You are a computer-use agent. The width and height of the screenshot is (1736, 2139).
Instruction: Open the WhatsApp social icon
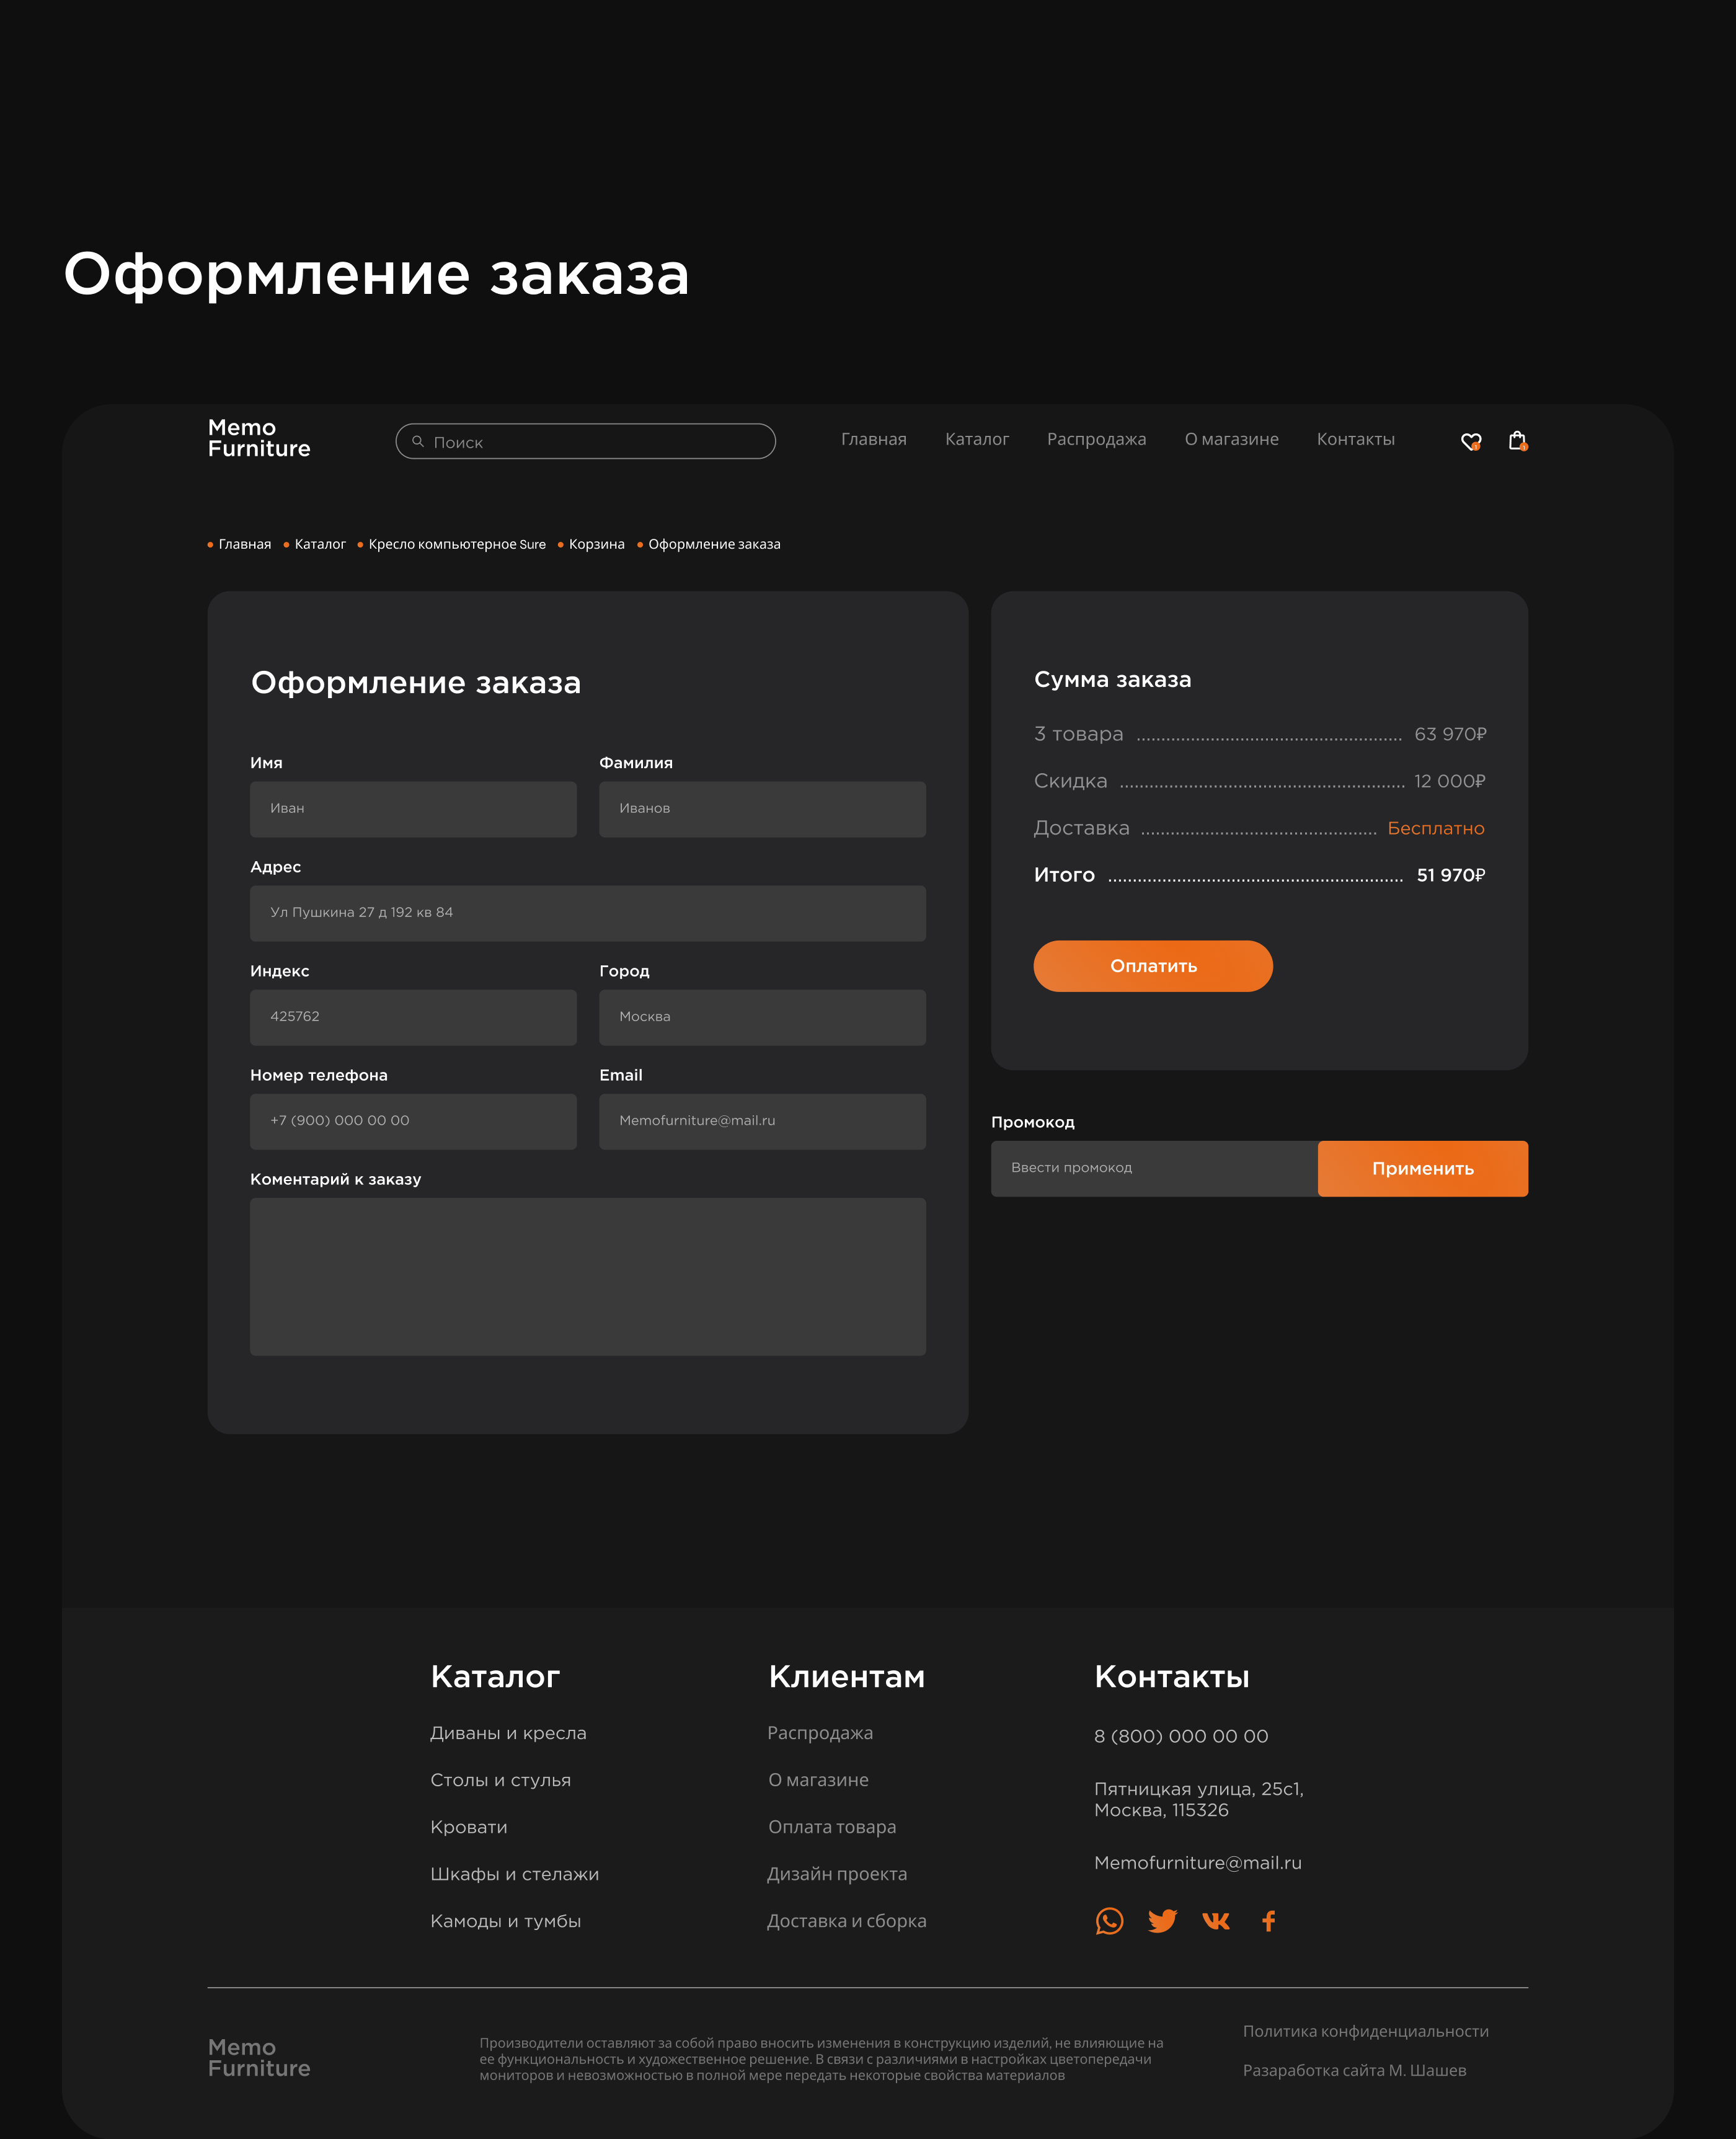click(1109, 1921)
